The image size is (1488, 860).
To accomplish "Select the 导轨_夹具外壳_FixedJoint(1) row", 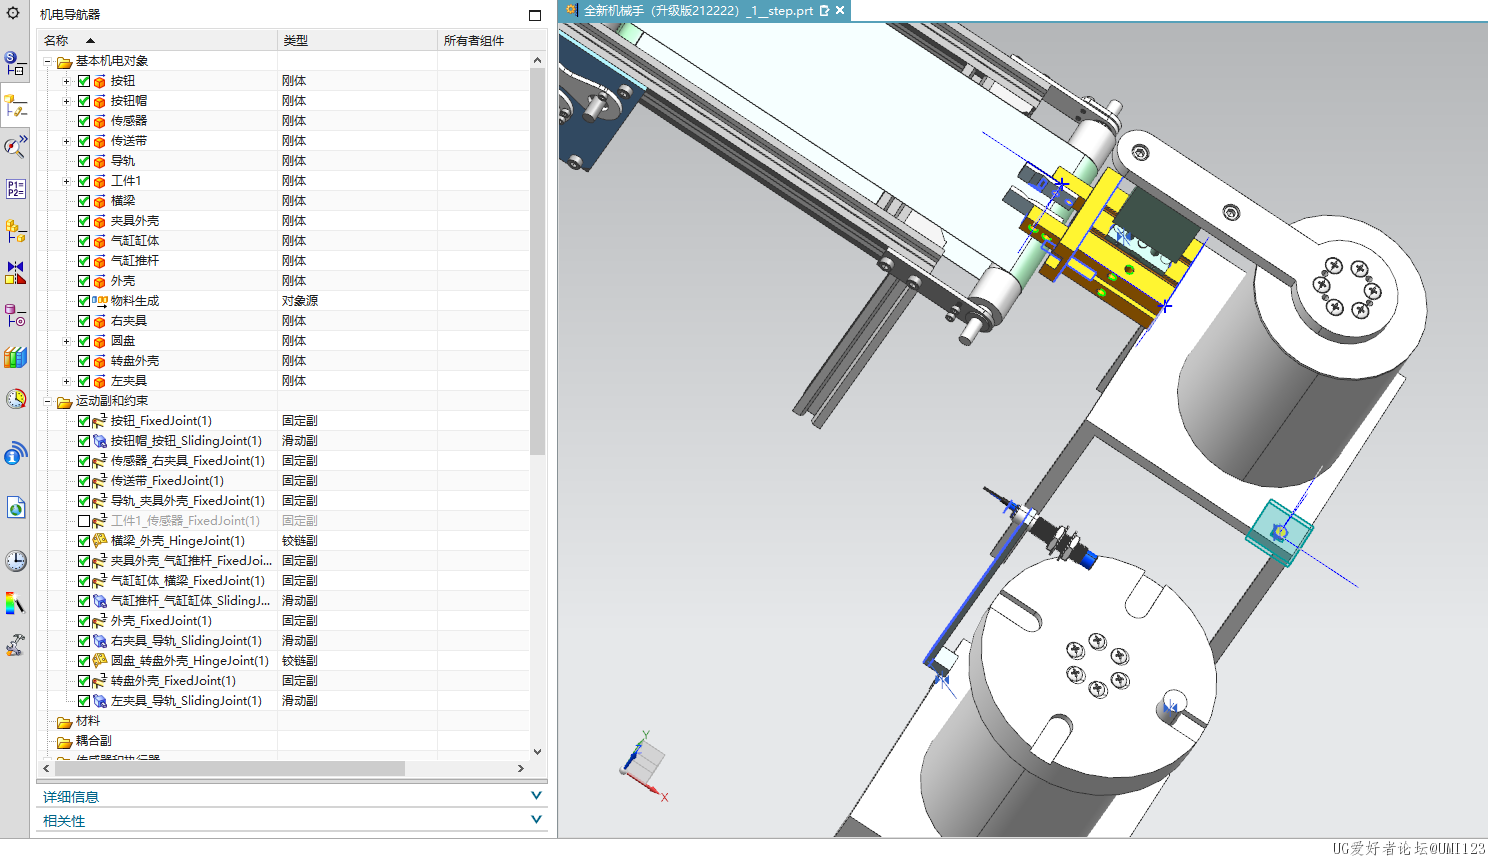I will click(x=283, y=501).
